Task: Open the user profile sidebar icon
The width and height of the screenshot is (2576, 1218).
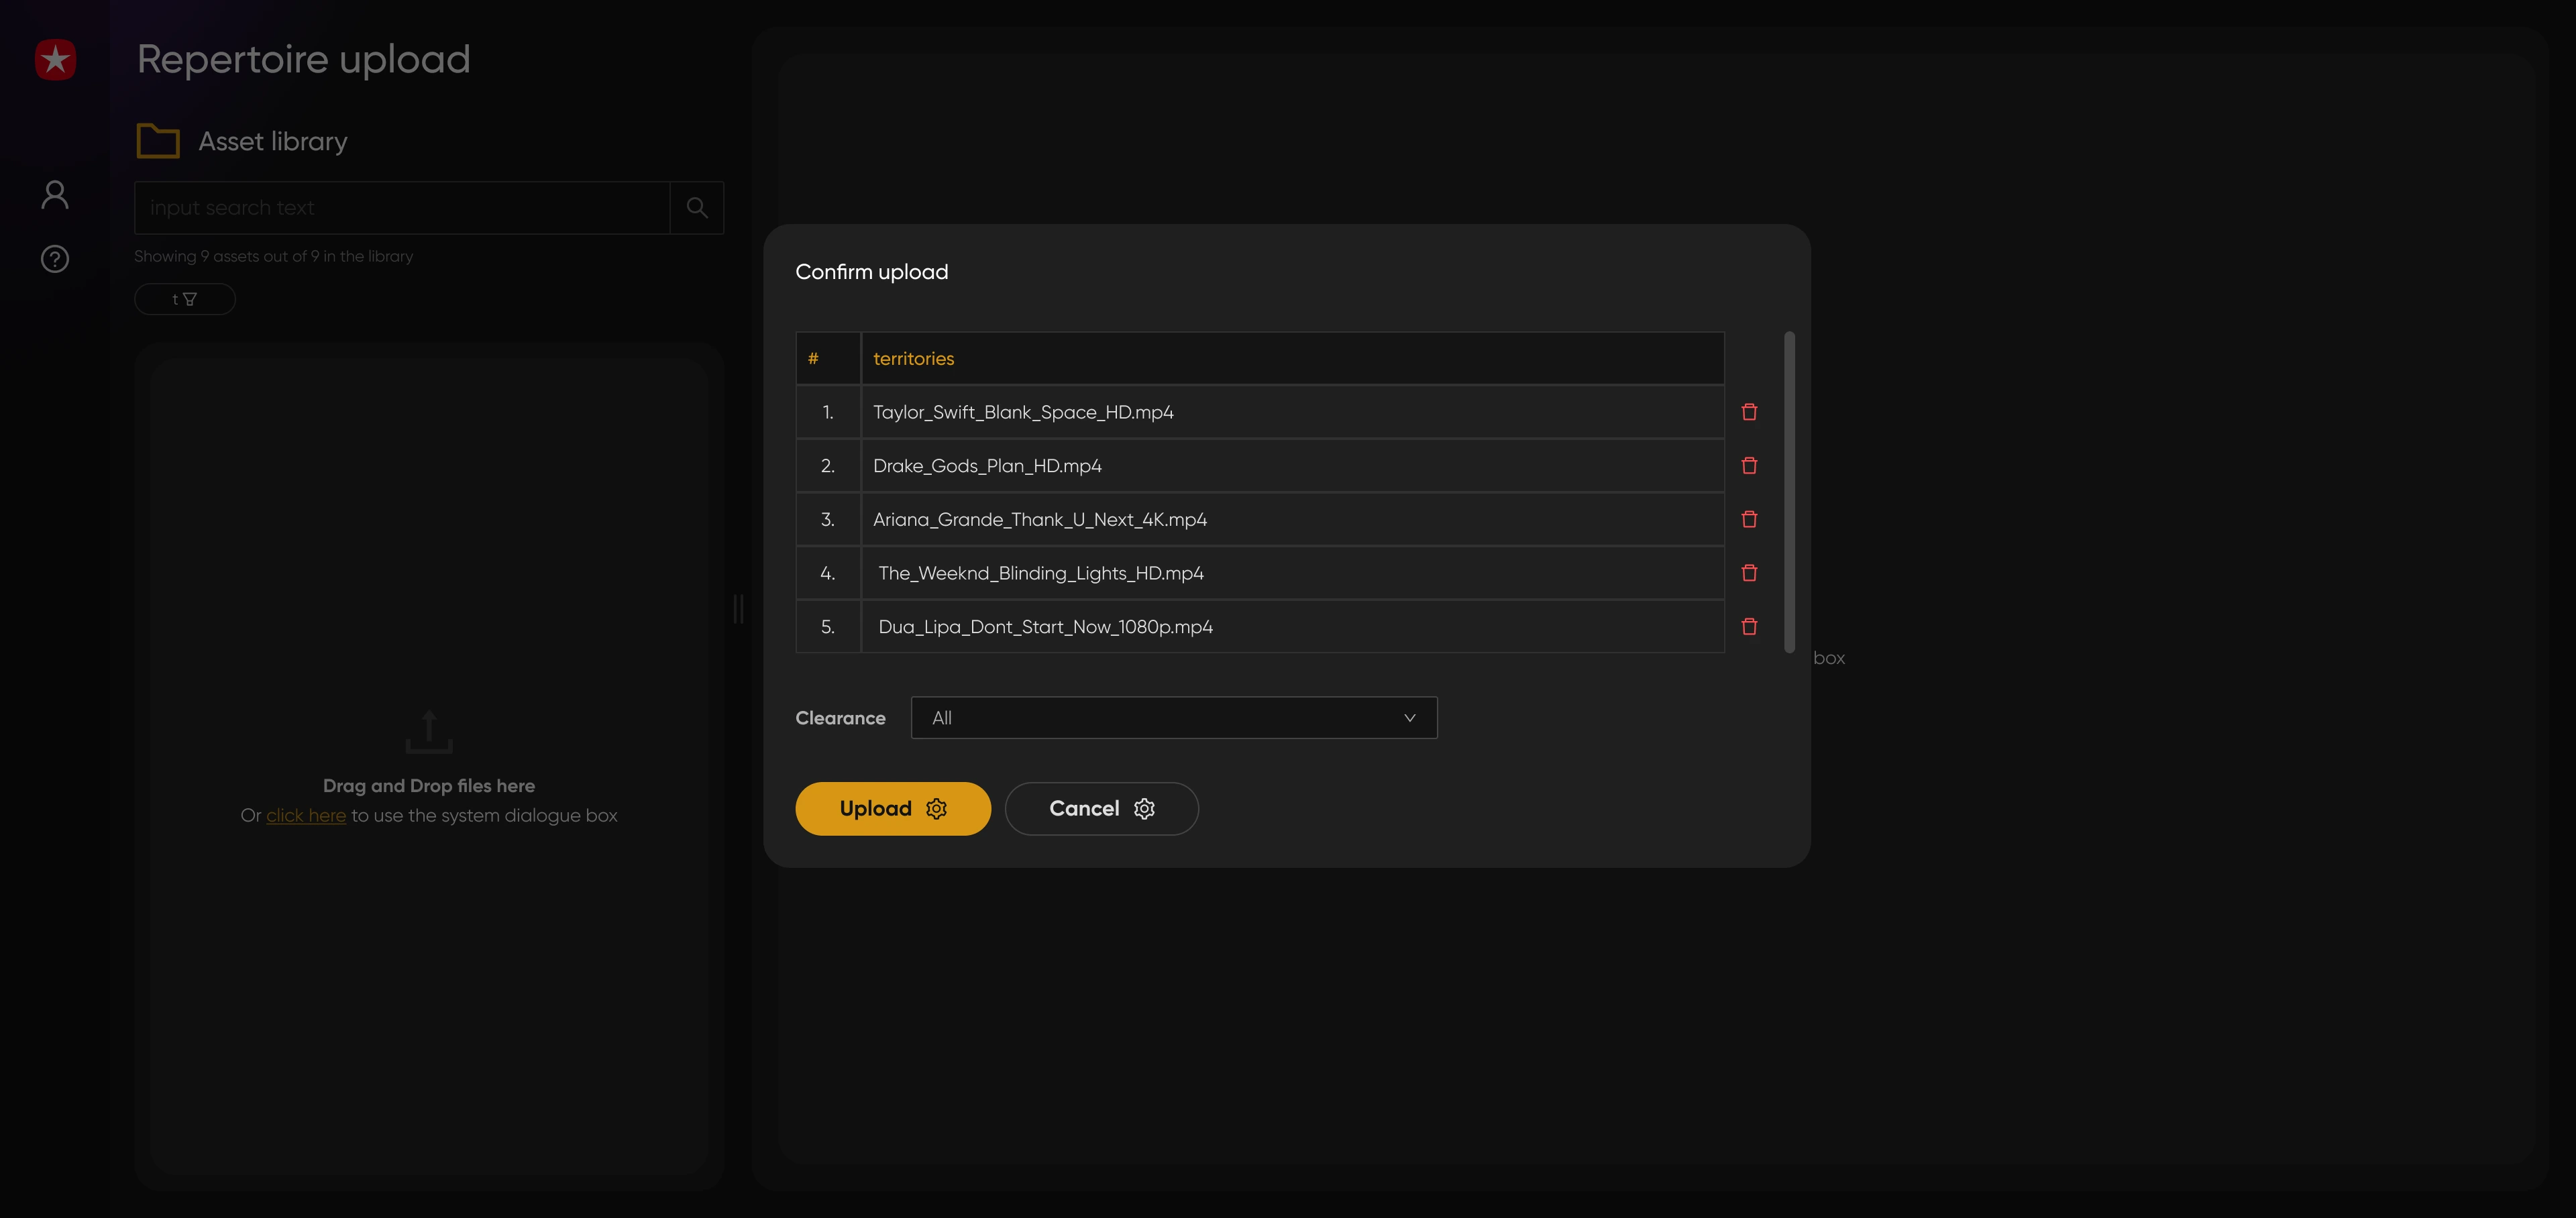Action: [x=55, y=195]
